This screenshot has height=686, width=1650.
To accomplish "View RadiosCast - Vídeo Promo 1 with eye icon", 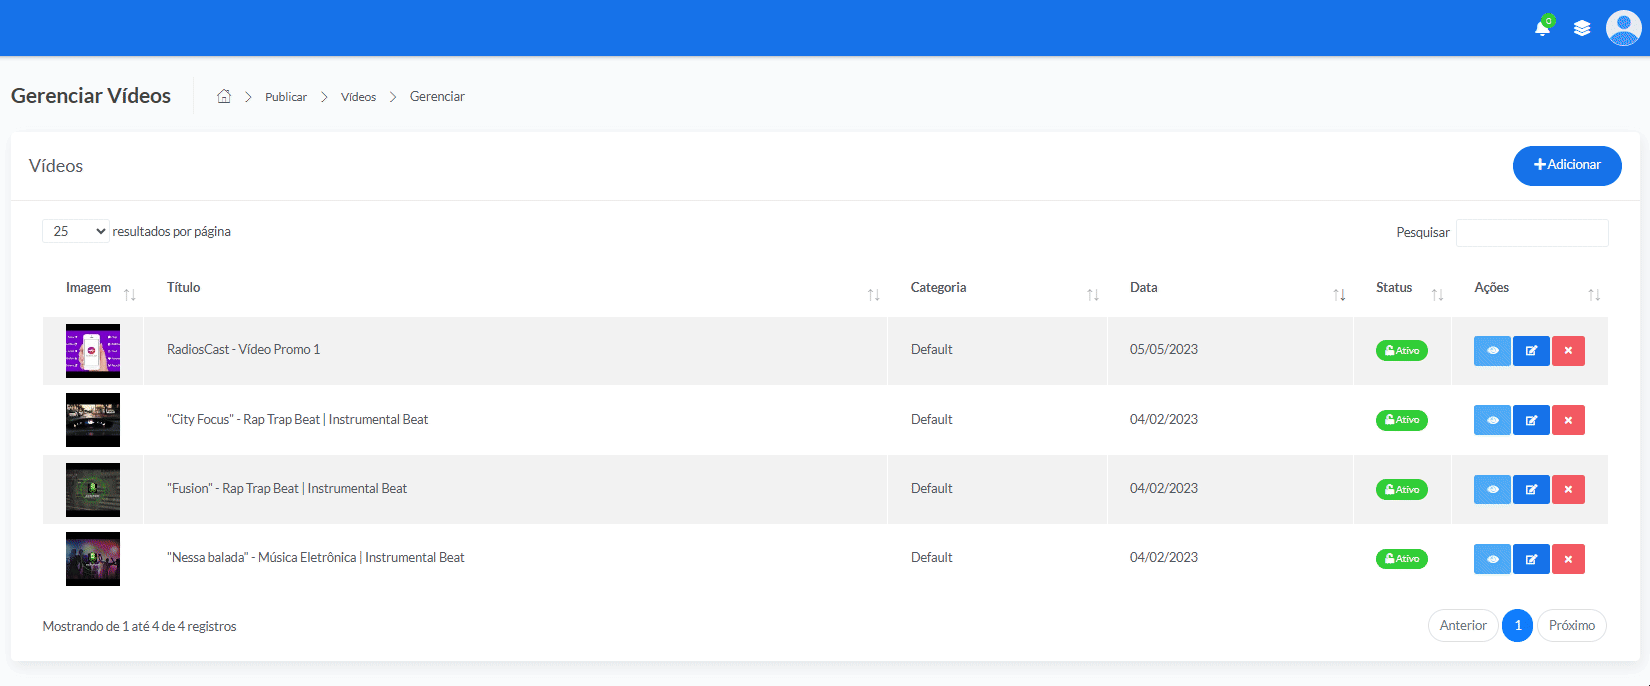I will pyautogui.click(x=1492, y=351).
